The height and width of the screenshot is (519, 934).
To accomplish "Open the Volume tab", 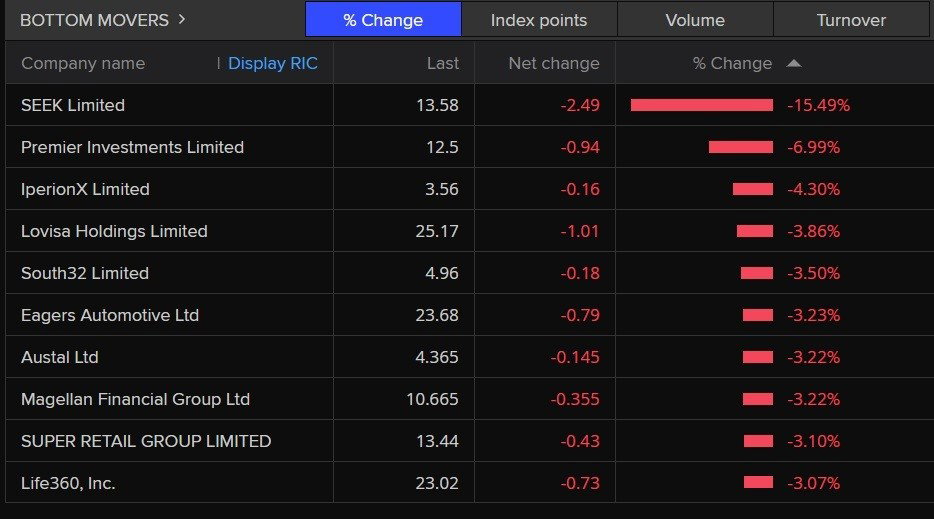I will pyautogui.click(x=695, y=20).
